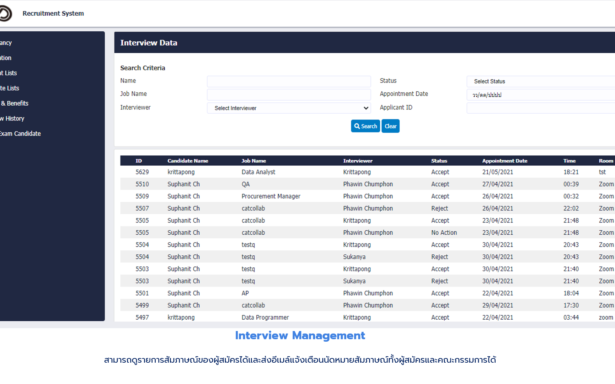This screenshot has height=384, width=615.
Task: Open the Exam Candidate sidebar item
Action: 20,133
